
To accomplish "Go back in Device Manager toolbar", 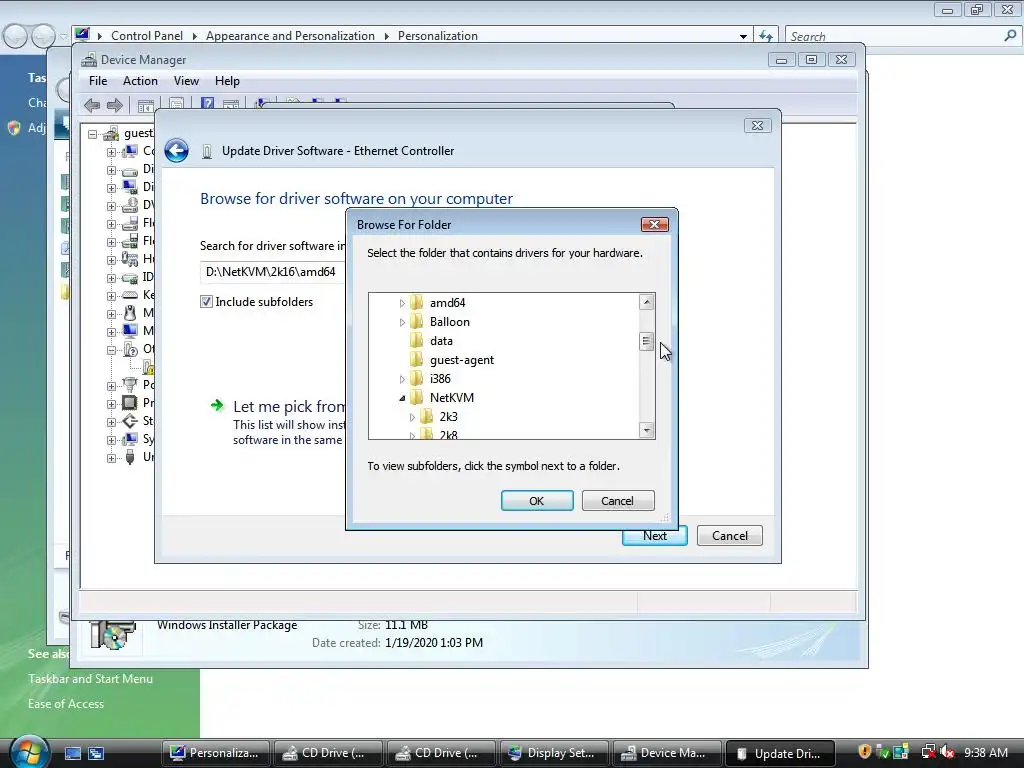I will click(92, 104).
